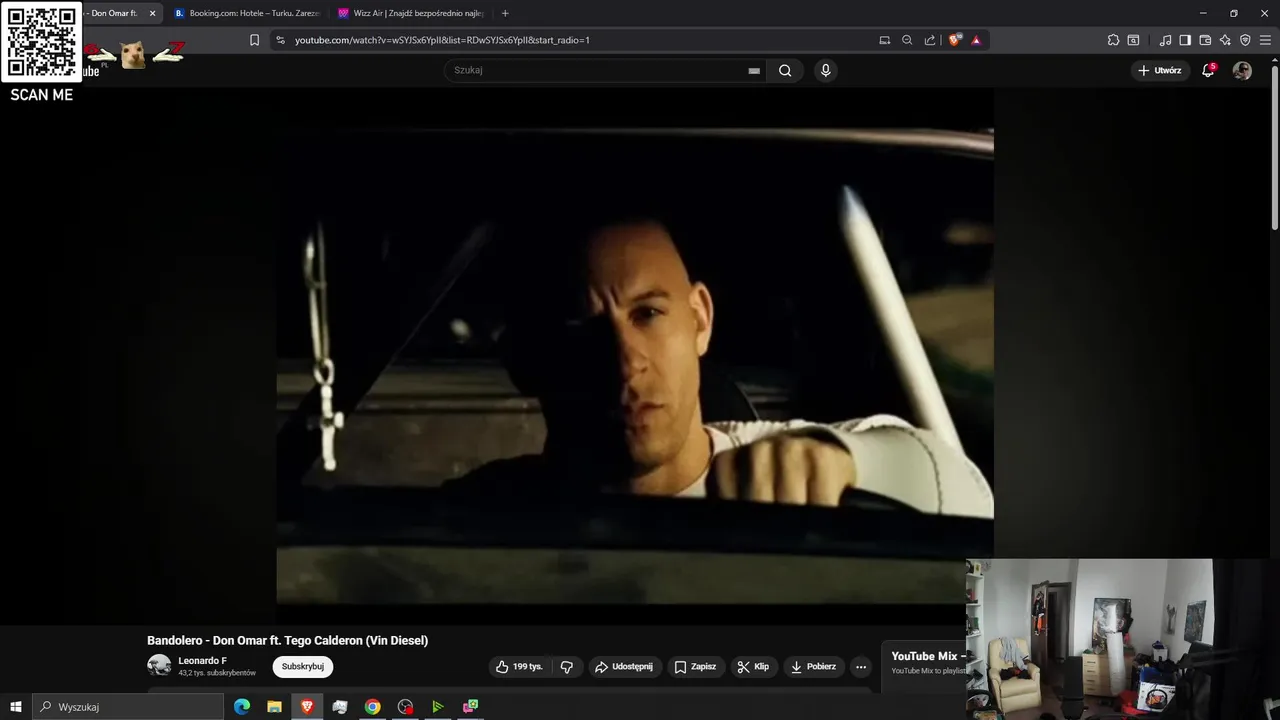Screen dimensions: 1280x720
Task: Save video with Zapisz button
Action: click(696, 667)
